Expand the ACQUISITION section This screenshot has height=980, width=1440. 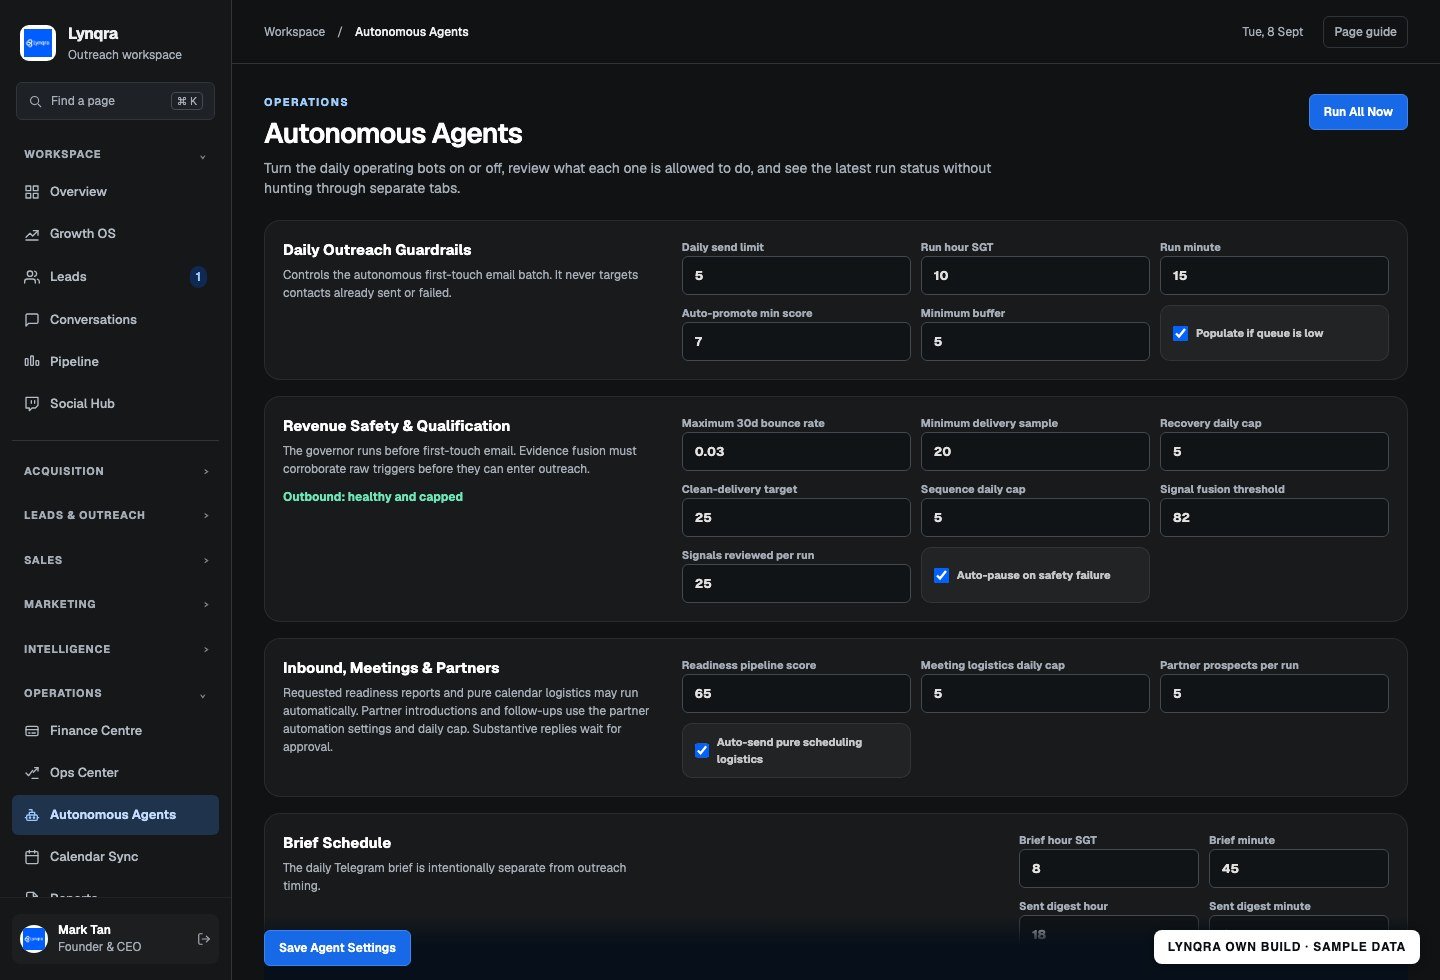point(115,472)
